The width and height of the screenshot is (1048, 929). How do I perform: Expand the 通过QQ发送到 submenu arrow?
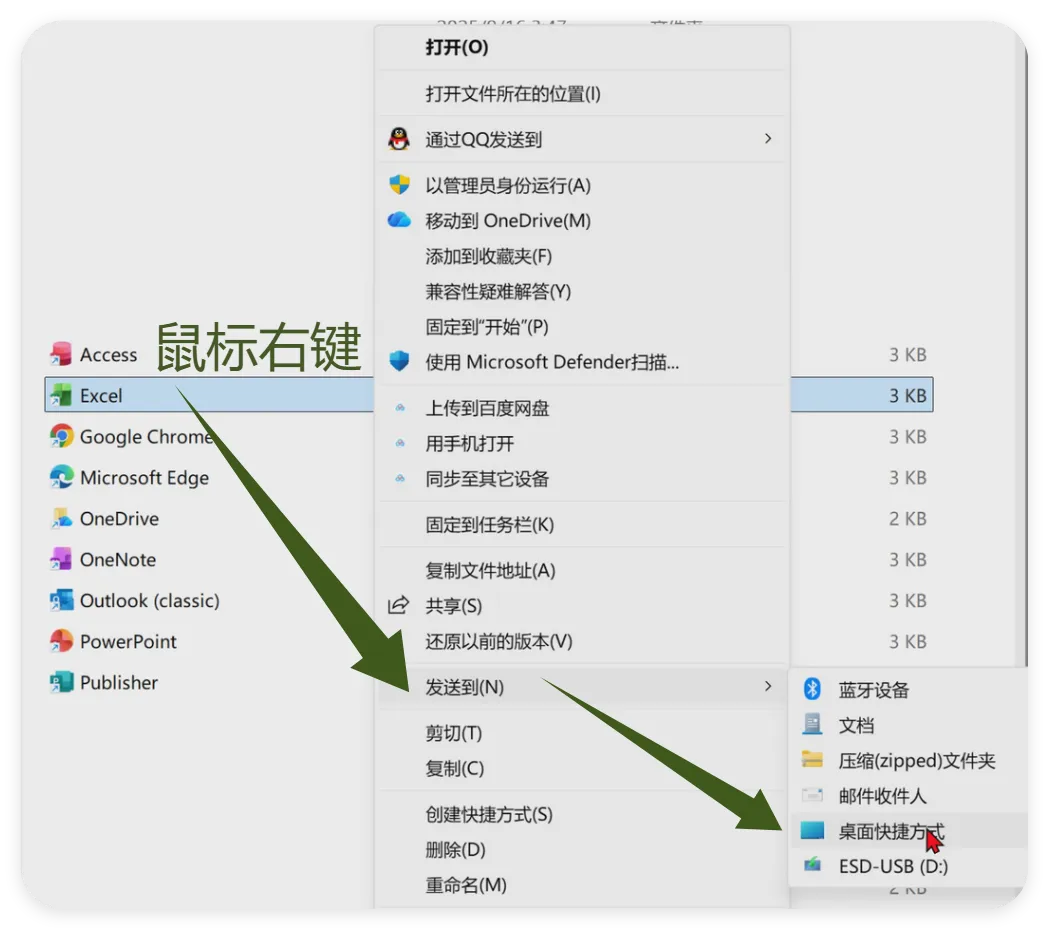[x=767, y=138]
